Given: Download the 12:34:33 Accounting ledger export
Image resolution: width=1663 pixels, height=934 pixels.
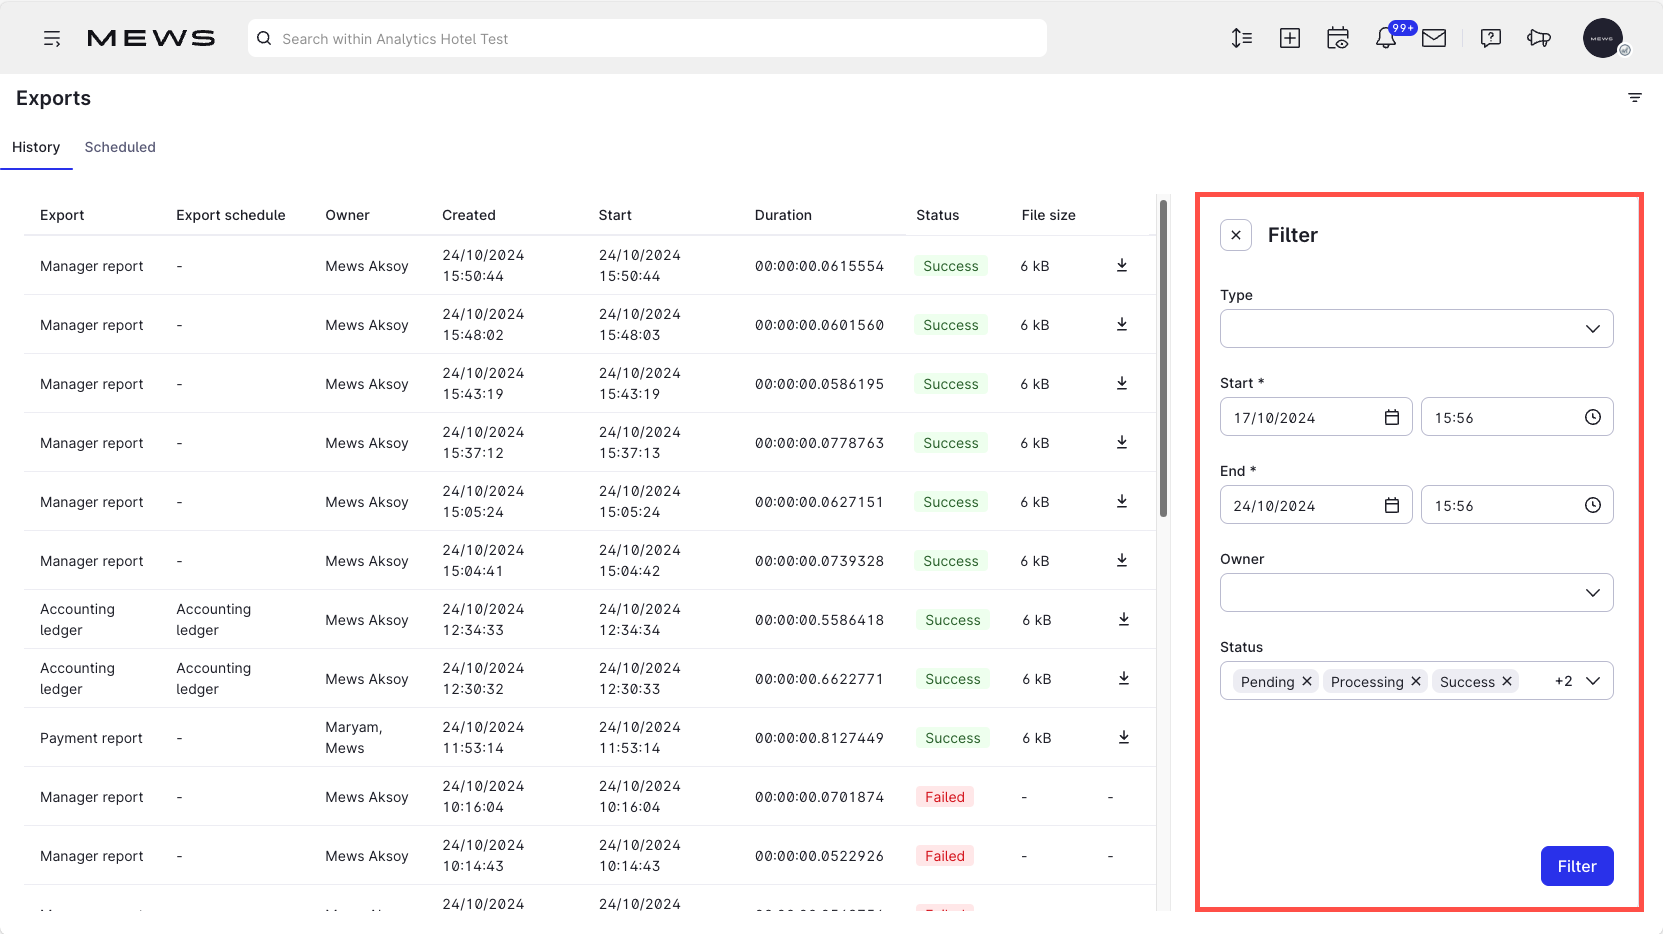Looking at the screenshot, I should [1124, 619].
